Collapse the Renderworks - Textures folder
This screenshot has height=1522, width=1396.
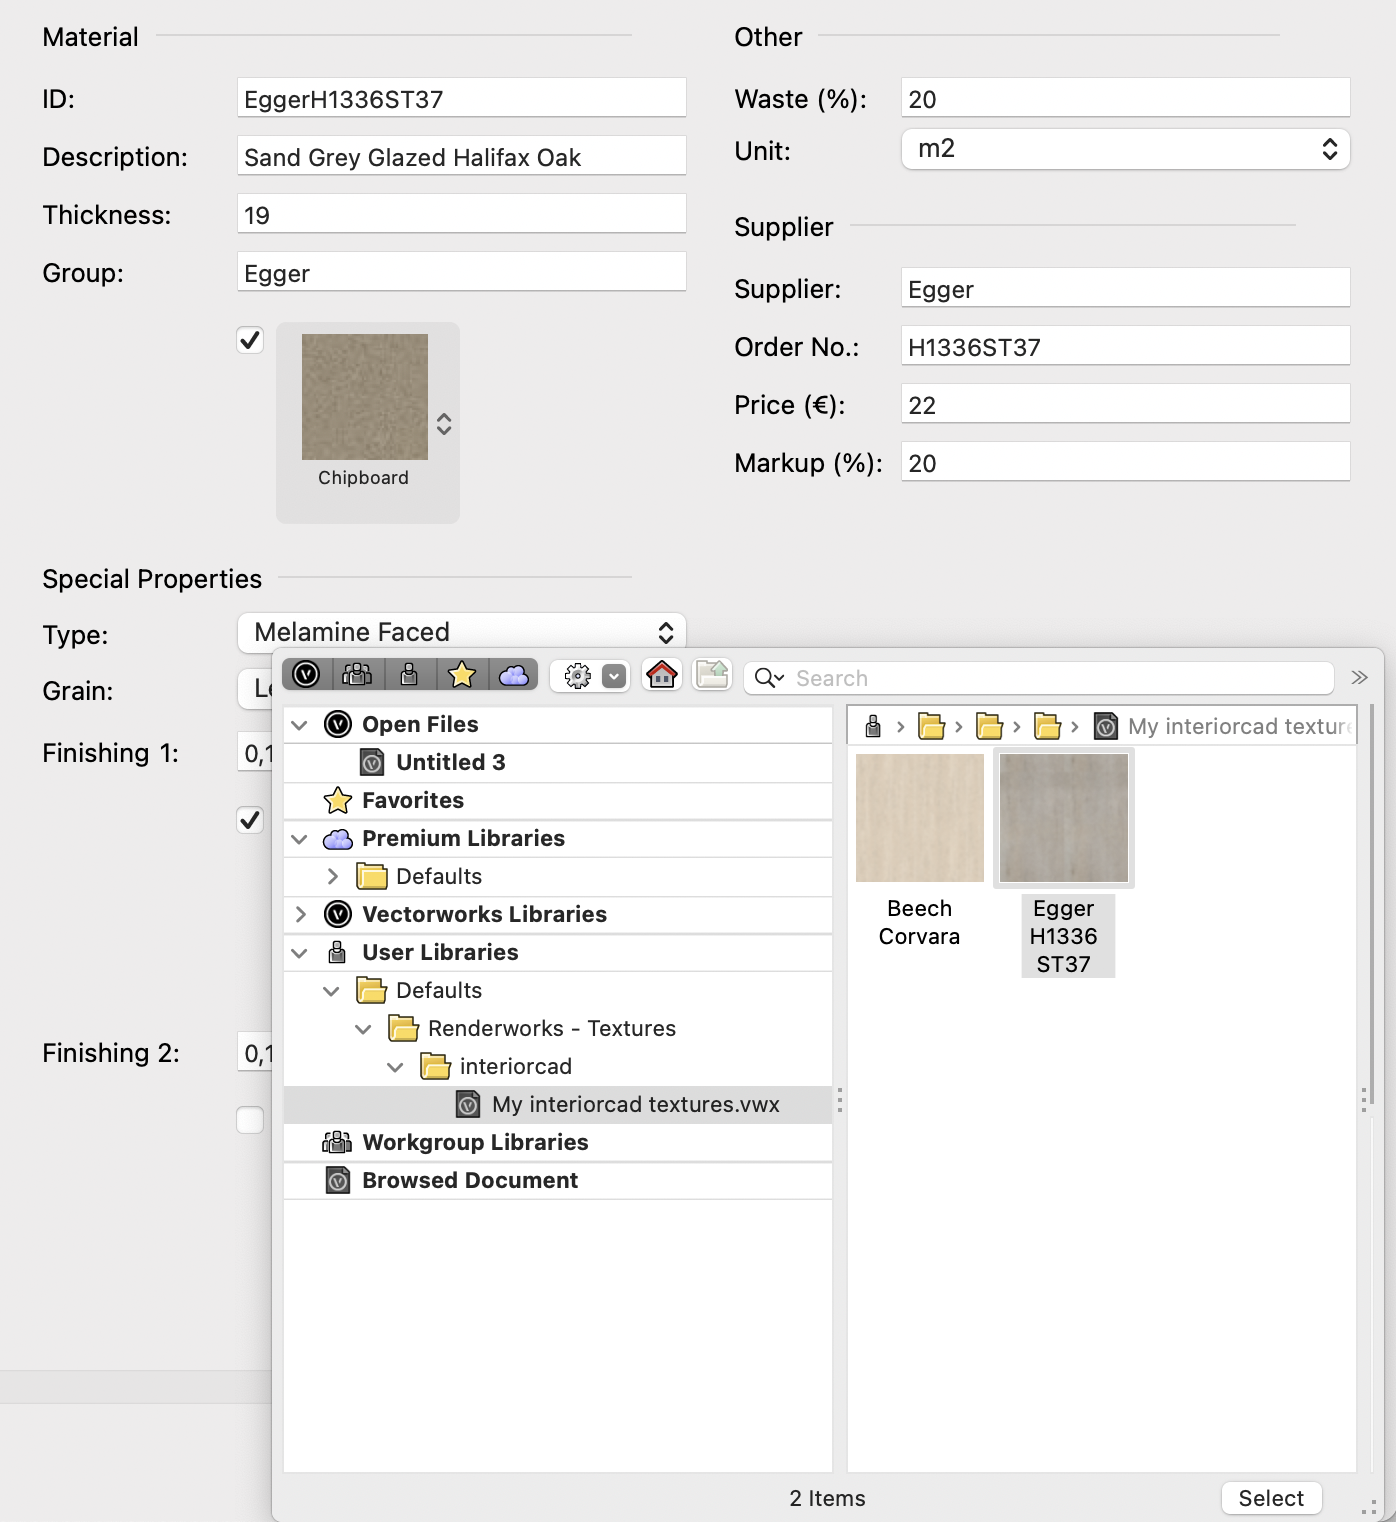coord(363,1029)
